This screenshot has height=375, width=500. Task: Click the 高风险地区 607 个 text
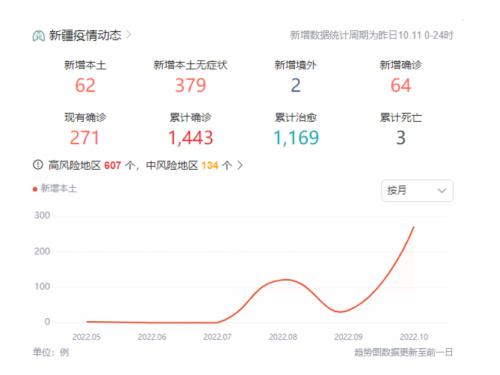click(x=92, y=165)
